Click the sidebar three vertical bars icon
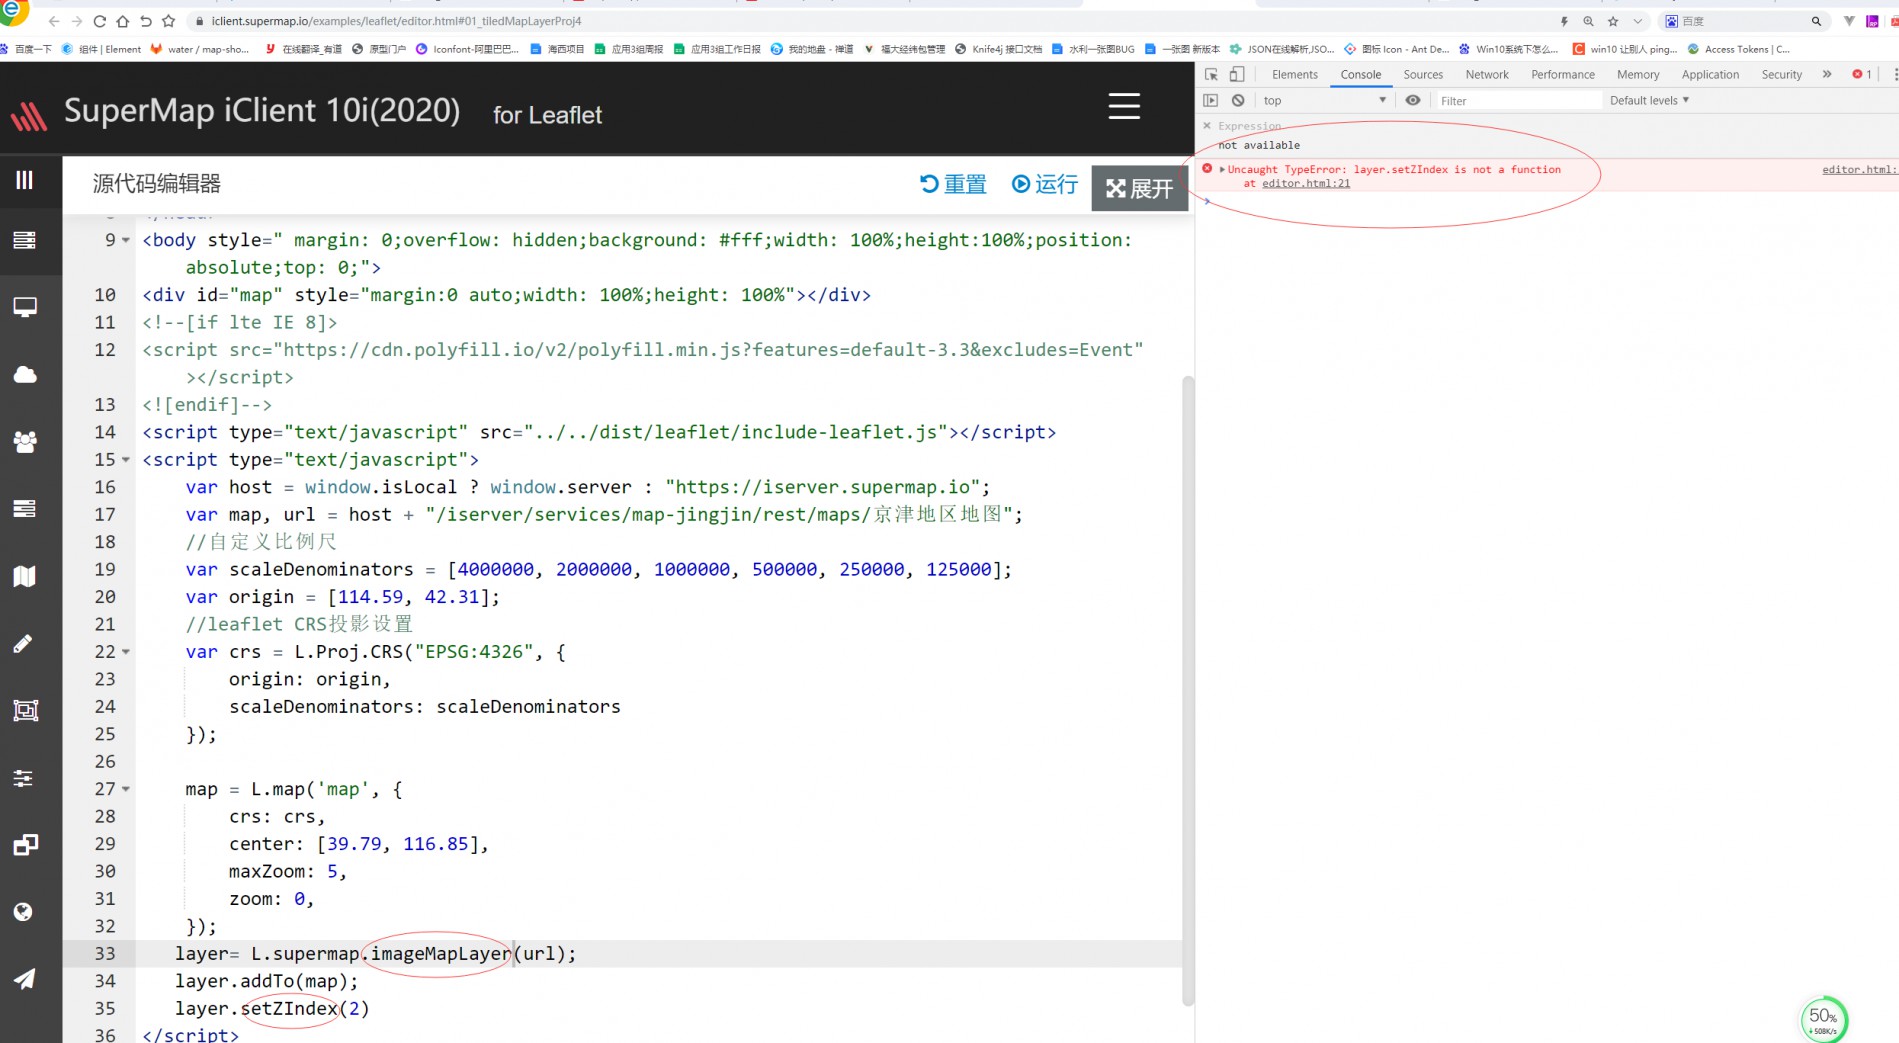1899x1043 pixels. [25, 180]
